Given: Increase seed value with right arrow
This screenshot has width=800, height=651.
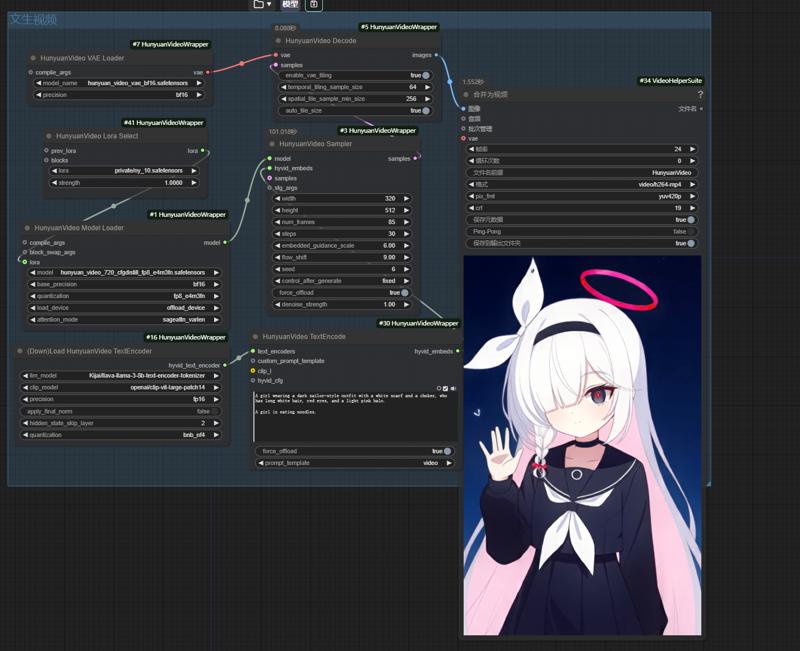Looking at the screenshot, I should [x=407, y=269].
